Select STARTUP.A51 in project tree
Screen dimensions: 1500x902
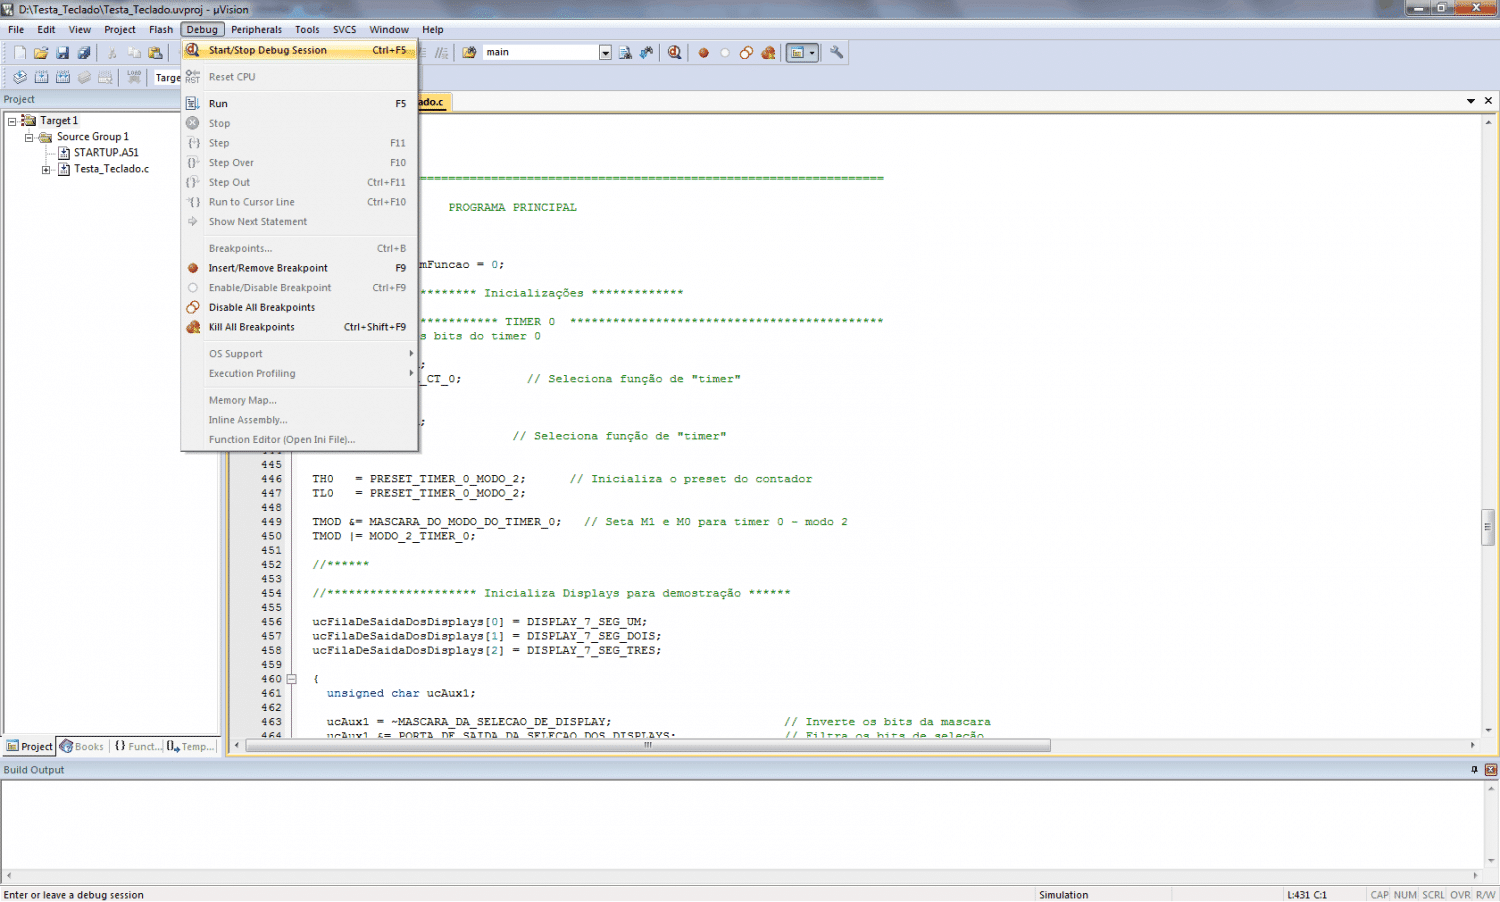click(x=106, y=153)
